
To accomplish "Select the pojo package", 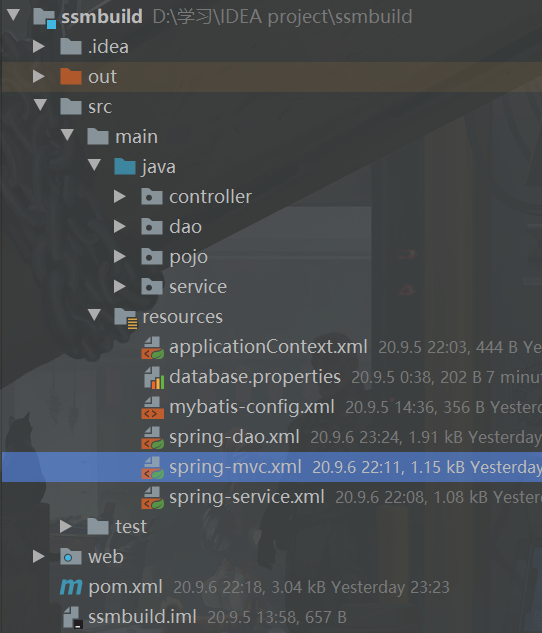I will tap(188, 257).
